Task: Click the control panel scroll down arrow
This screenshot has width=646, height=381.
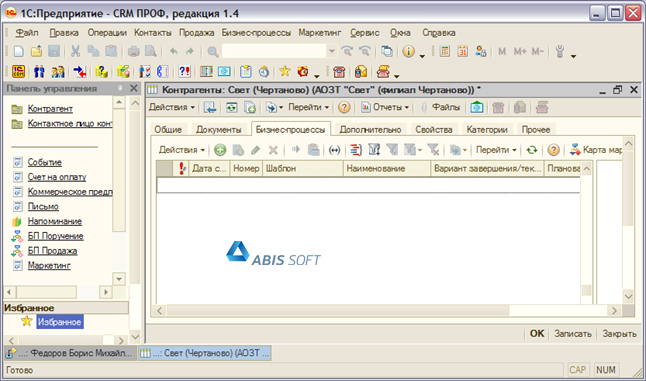Action: [119, 279]
